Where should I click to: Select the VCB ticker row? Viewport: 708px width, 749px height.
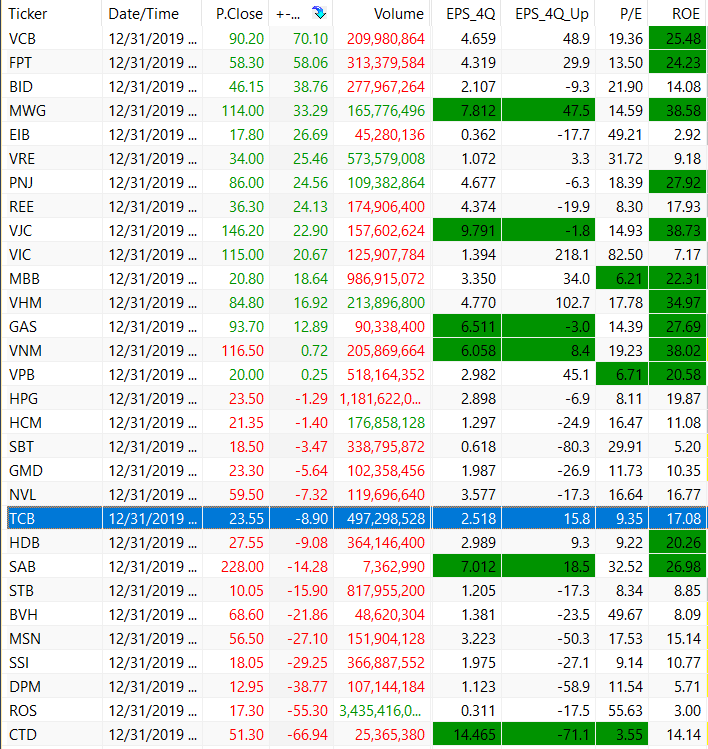pos(22,39)
